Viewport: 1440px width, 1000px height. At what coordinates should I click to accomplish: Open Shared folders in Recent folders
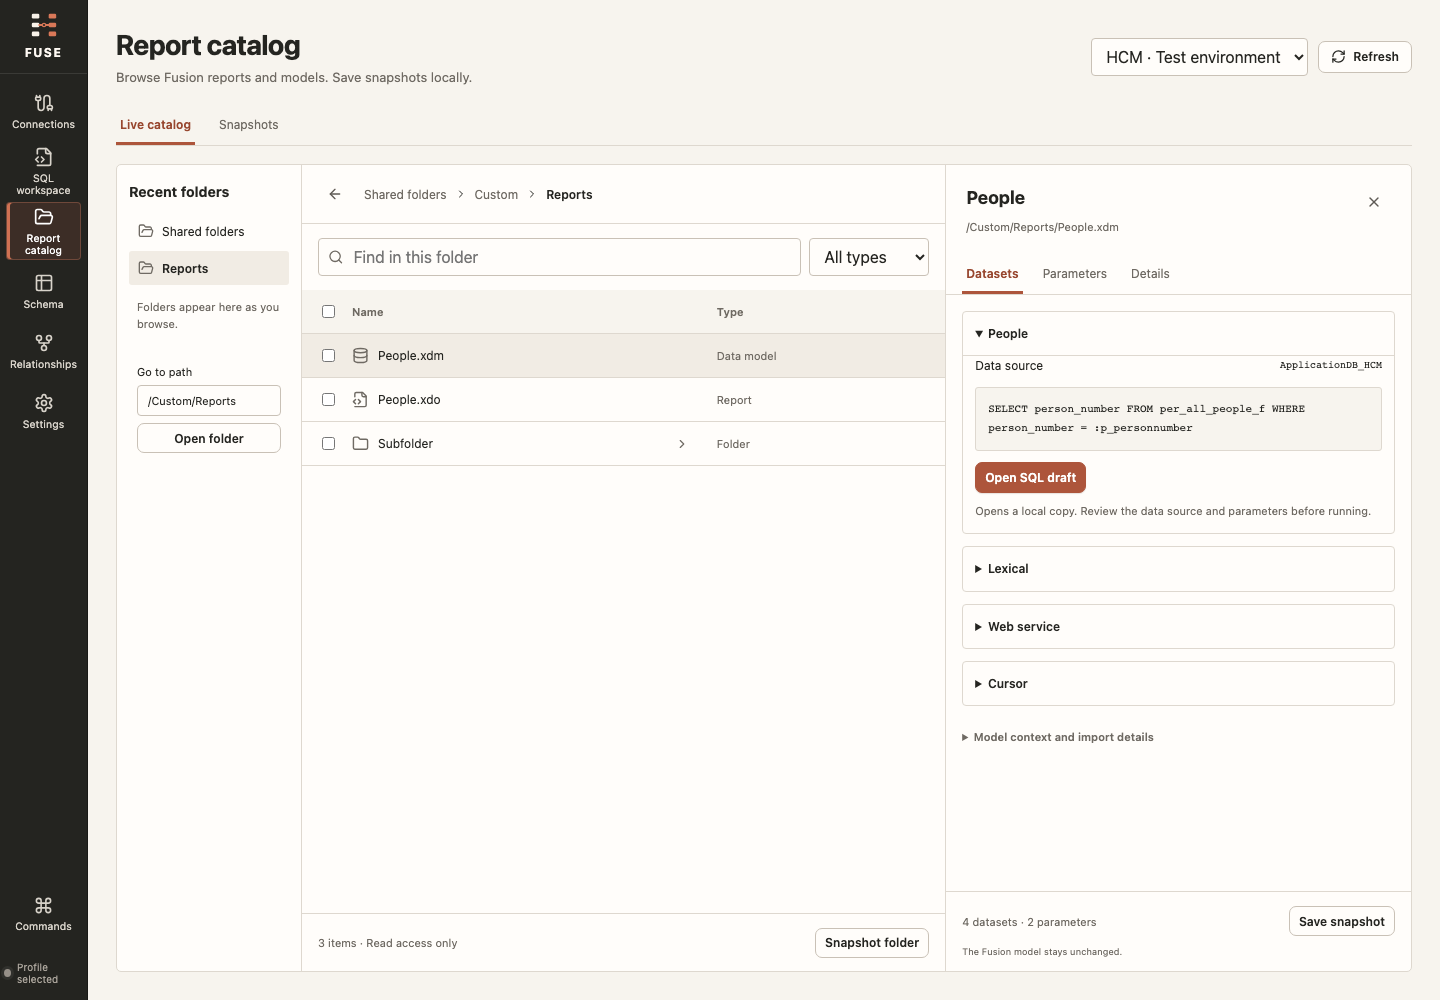[x=209, y=231]
